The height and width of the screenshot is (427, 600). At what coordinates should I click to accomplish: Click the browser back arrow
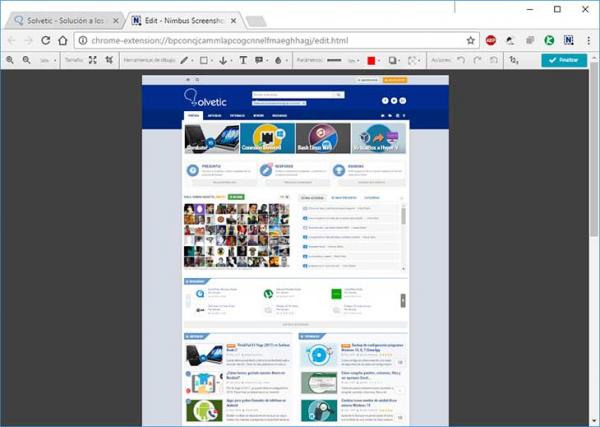point(11,40)
